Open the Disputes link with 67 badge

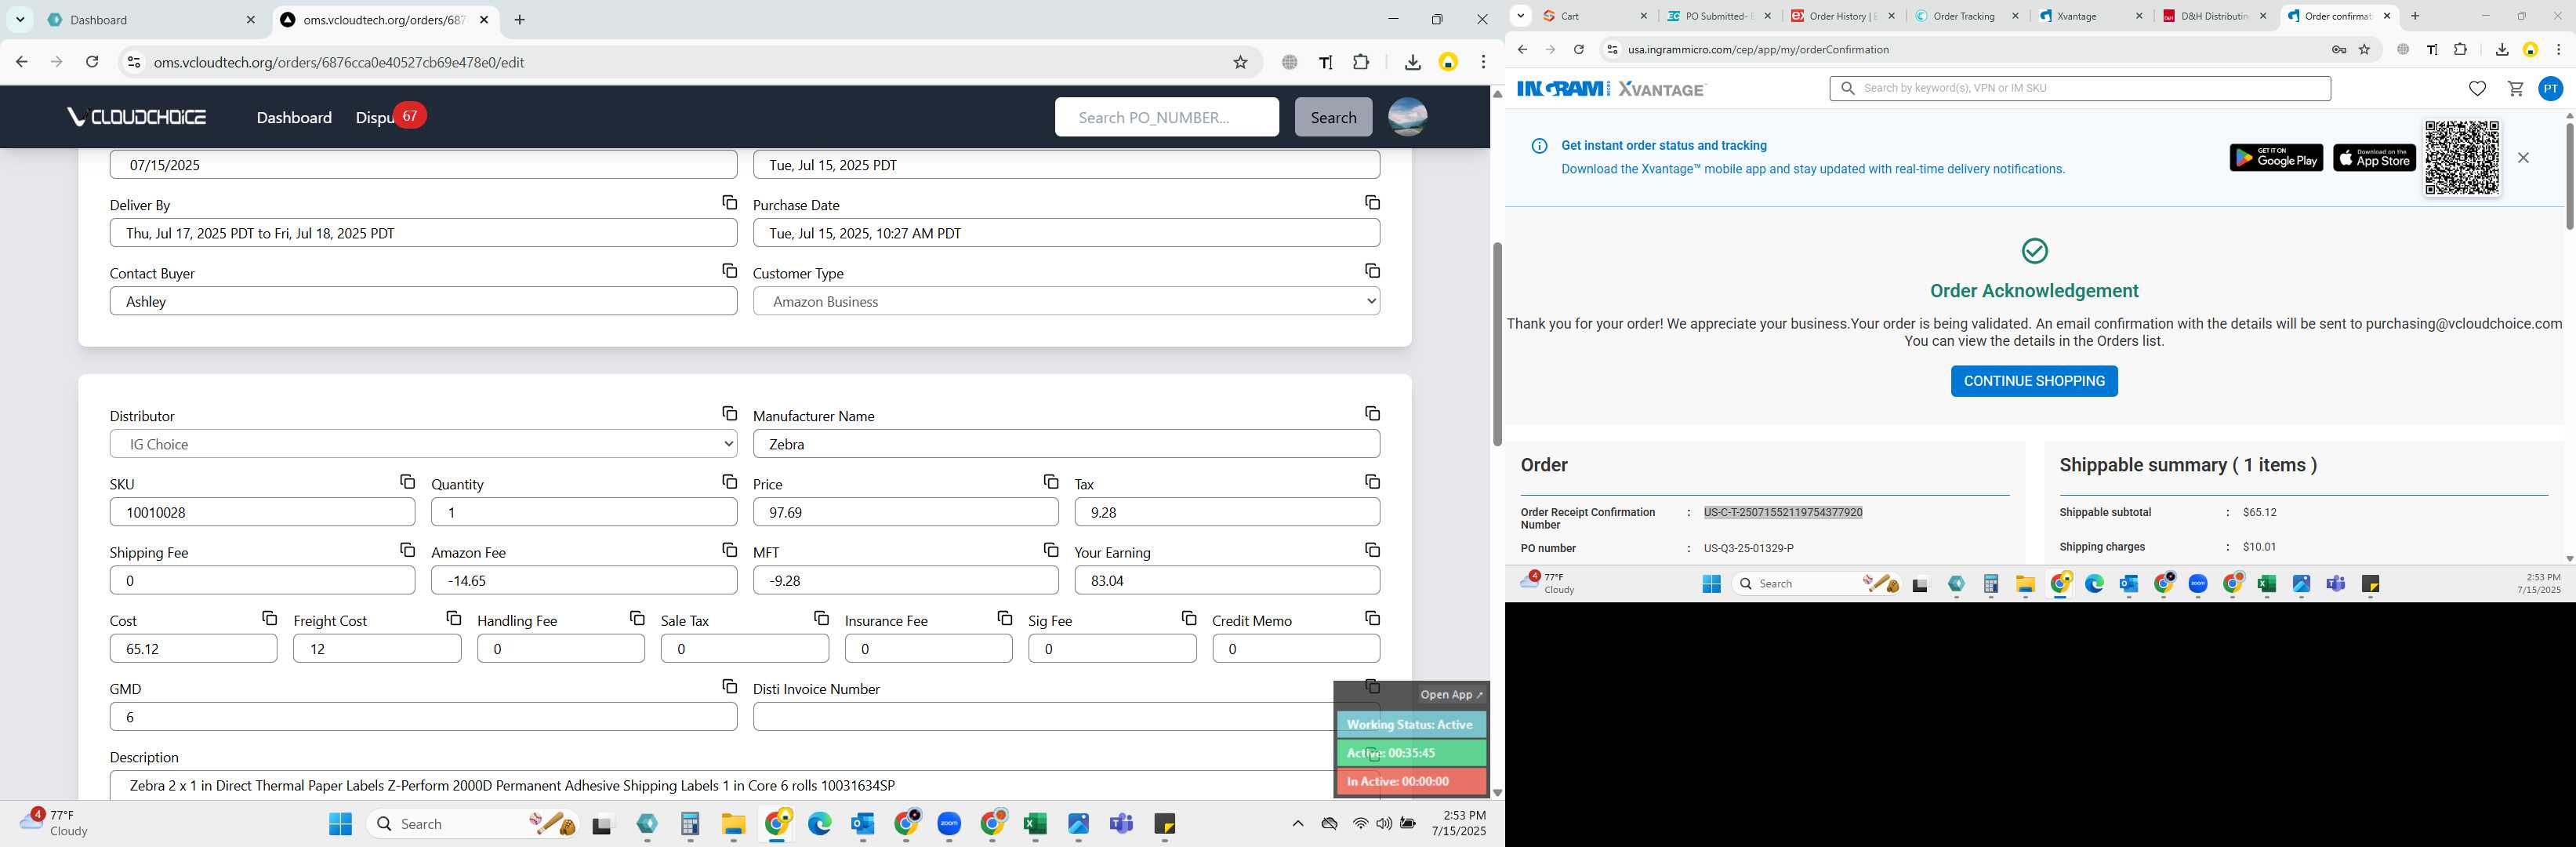tap(390, 117)
